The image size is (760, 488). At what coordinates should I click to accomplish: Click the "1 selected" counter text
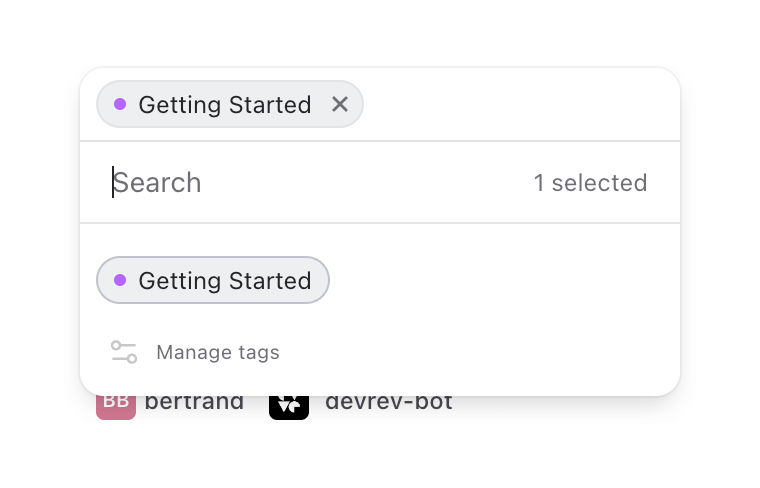(590, 183)
